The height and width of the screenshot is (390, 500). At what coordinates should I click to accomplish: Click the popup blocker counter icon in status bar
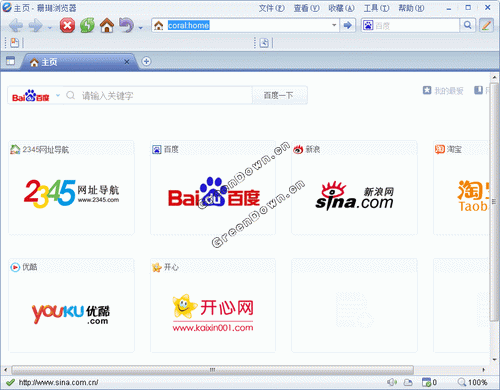click(x=429, y=382)
